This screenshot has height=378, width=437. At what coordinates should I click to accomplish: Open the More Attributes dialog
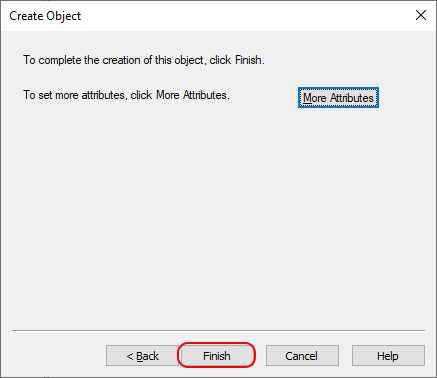(338, 98)
